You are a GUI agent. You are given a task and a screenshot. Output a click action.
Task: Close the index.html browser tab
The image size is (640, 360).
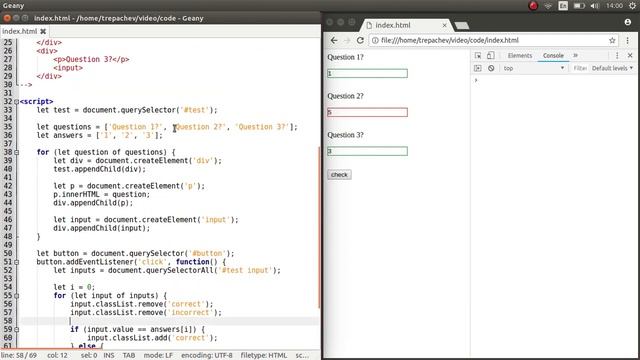(x=444, y=25)
